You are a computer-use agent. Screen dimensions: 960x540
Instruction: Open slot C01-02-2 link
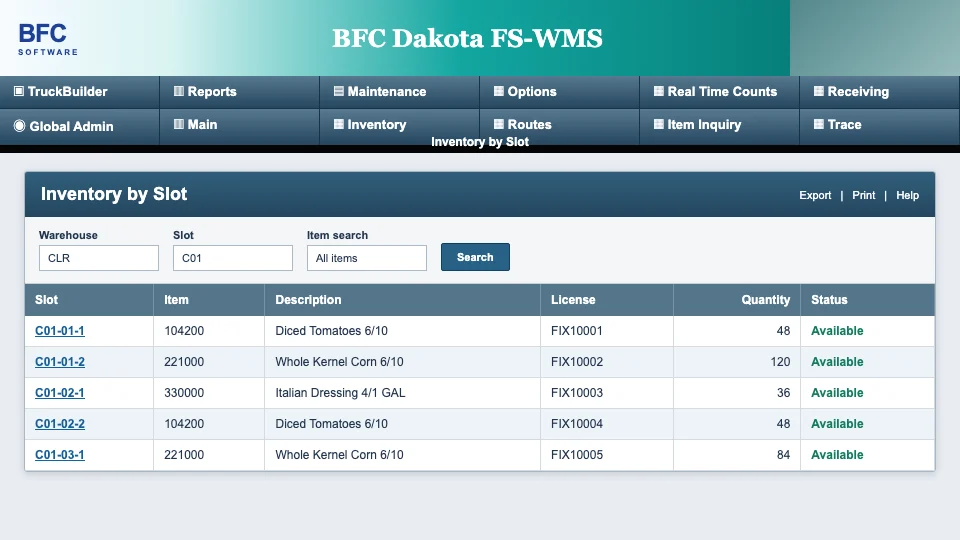(60, 424)
